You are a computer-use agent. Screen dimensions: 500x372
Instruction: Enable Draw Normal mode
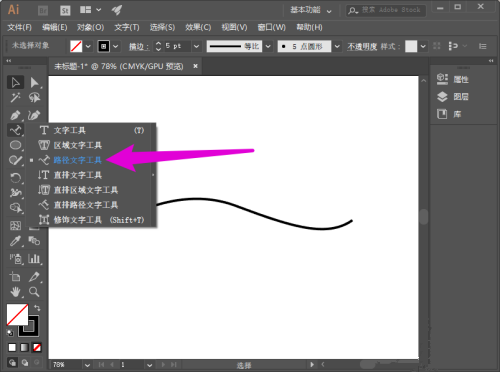[x=13, y=362]
